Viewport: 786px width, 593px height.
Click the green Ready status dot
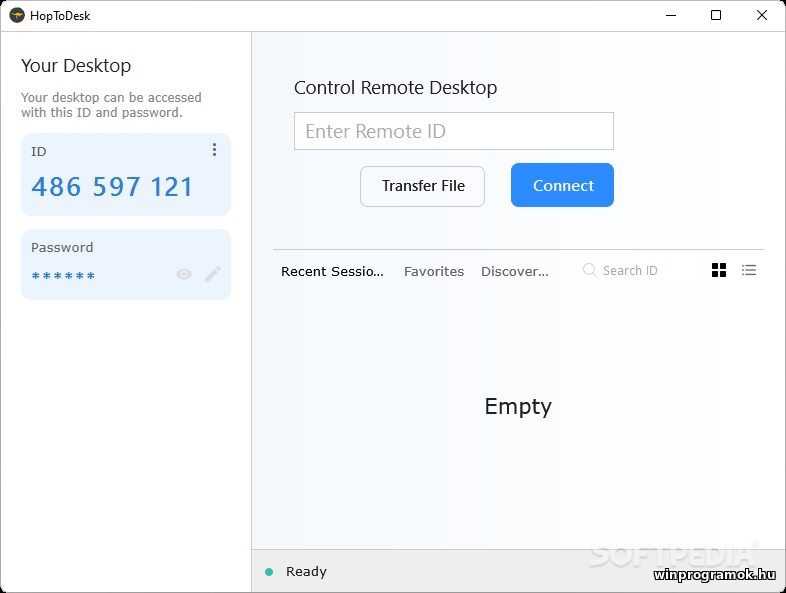tap(269, 572)
